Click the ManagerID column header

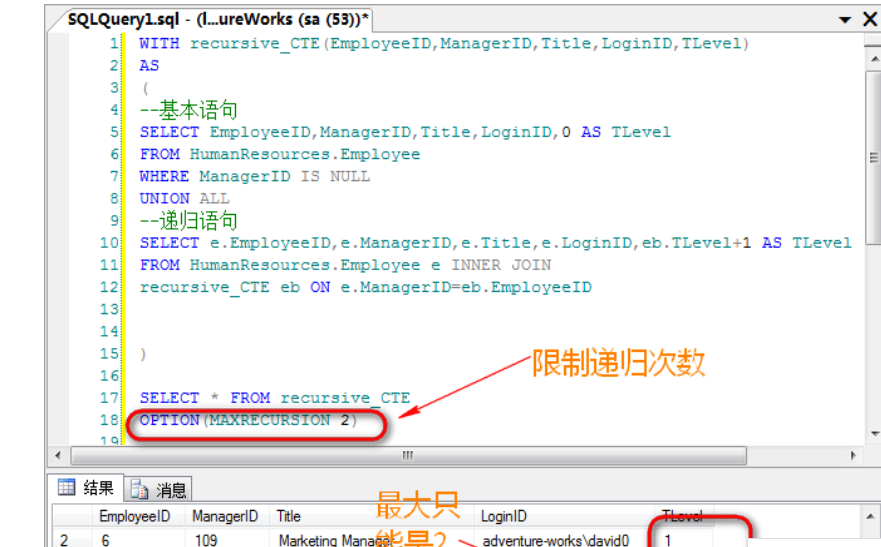coord(225,516)
